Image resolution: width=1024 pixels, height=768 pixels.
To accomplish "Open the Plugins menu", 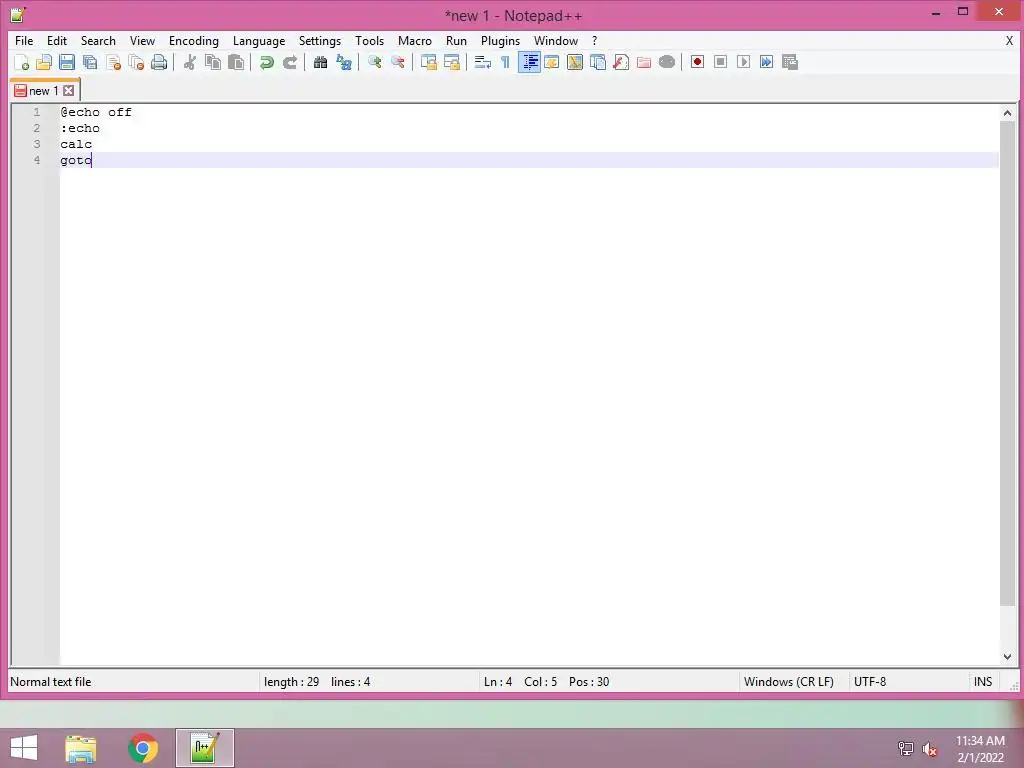I will (x=500, y=40).
